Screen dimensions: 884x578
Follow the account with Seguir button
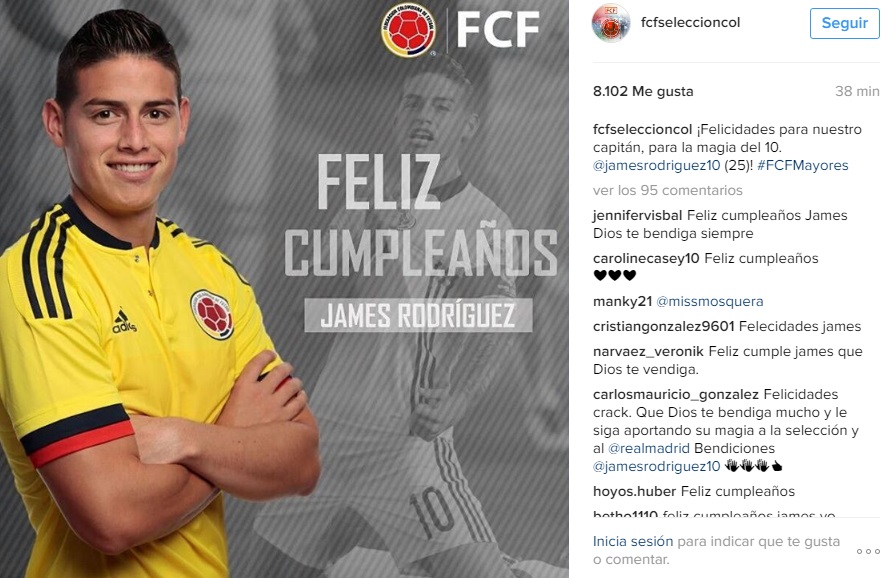pos(845,23)
